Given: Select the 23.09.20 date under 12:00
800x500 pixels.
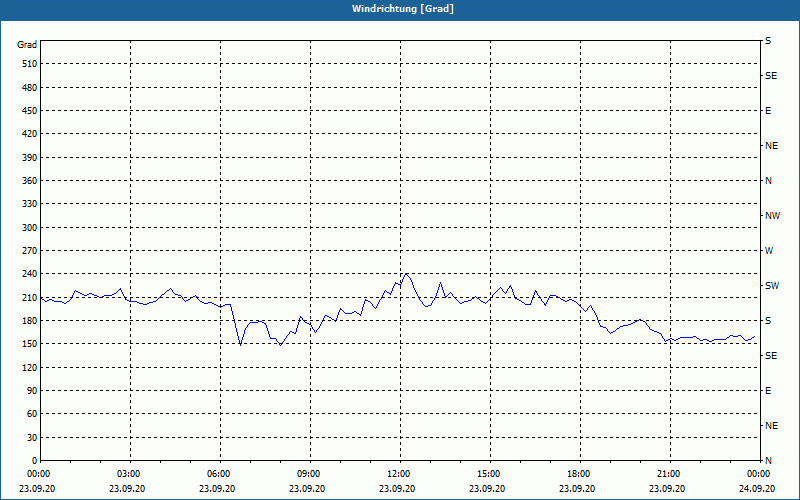Looking at the screenshot, I should click(x=397, y=489).
